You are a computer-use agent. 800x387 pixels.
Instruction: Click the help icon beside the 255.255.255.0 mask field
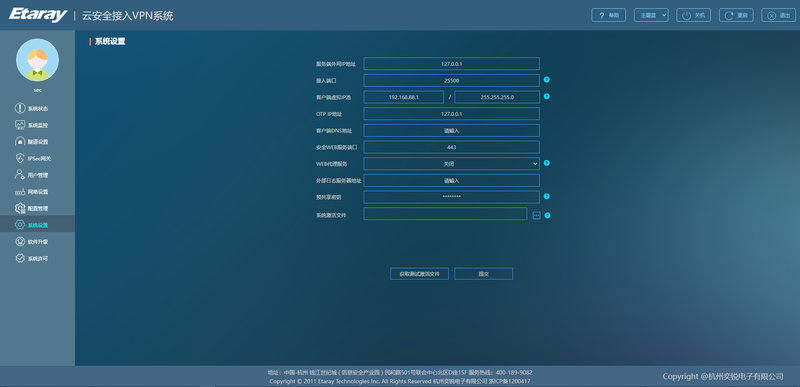tap(546, 96)
